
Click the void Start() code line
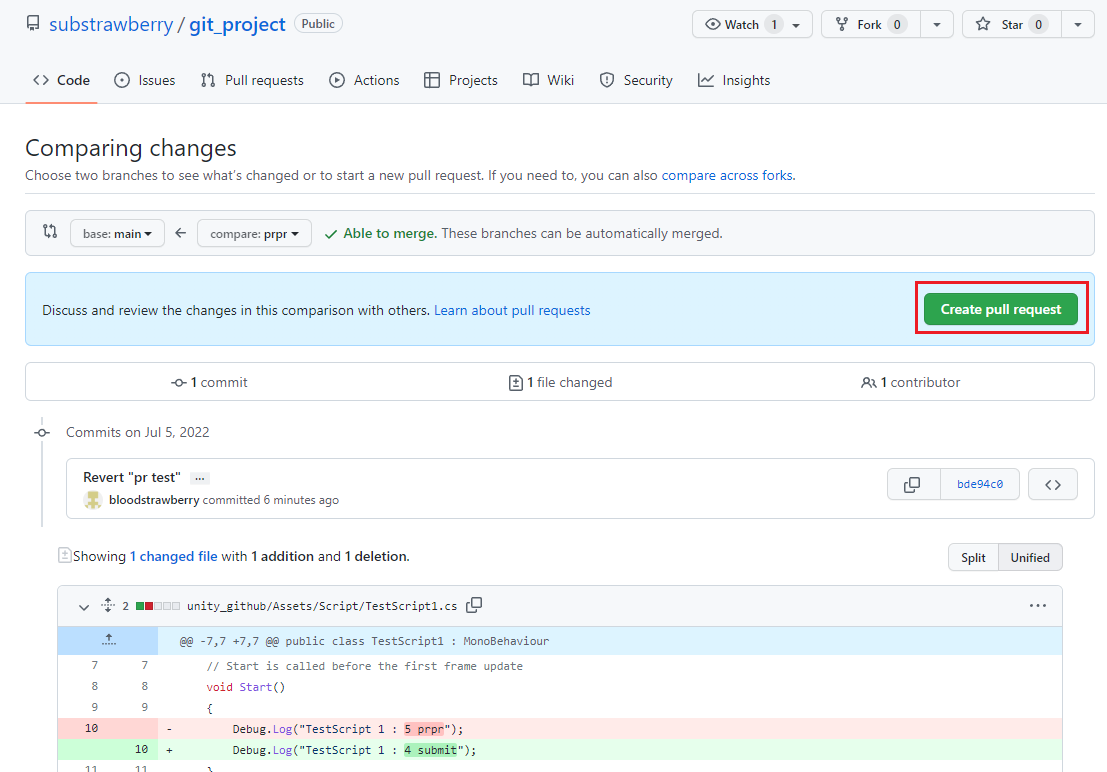246,687
